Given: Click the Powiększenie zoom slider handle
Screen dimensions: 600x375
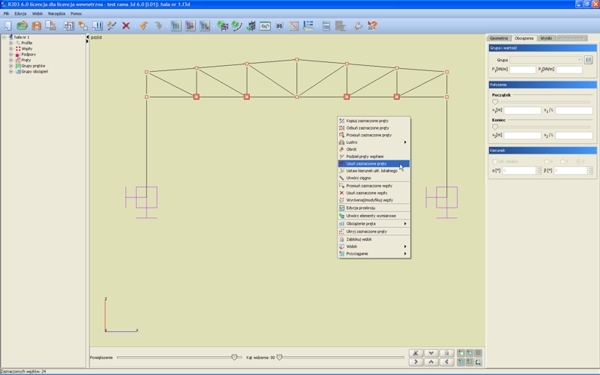Looking at the screenshot, I should click(234, 357).
